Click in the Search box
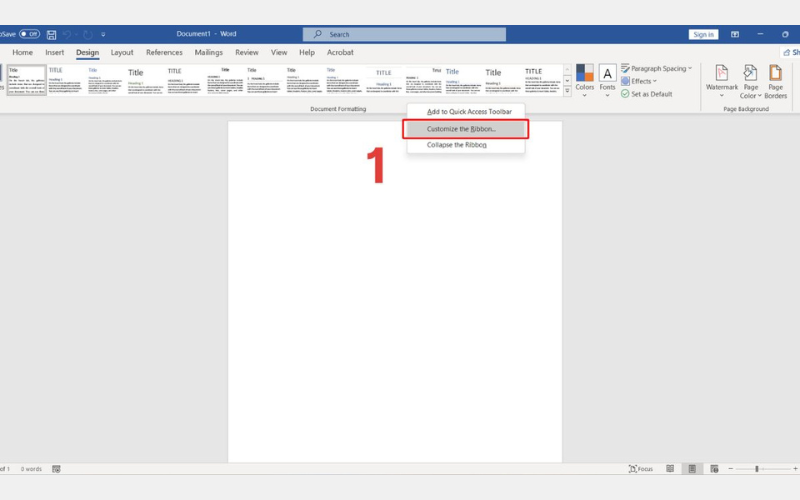Screen dimensions: 800x500 coord(404,34)
